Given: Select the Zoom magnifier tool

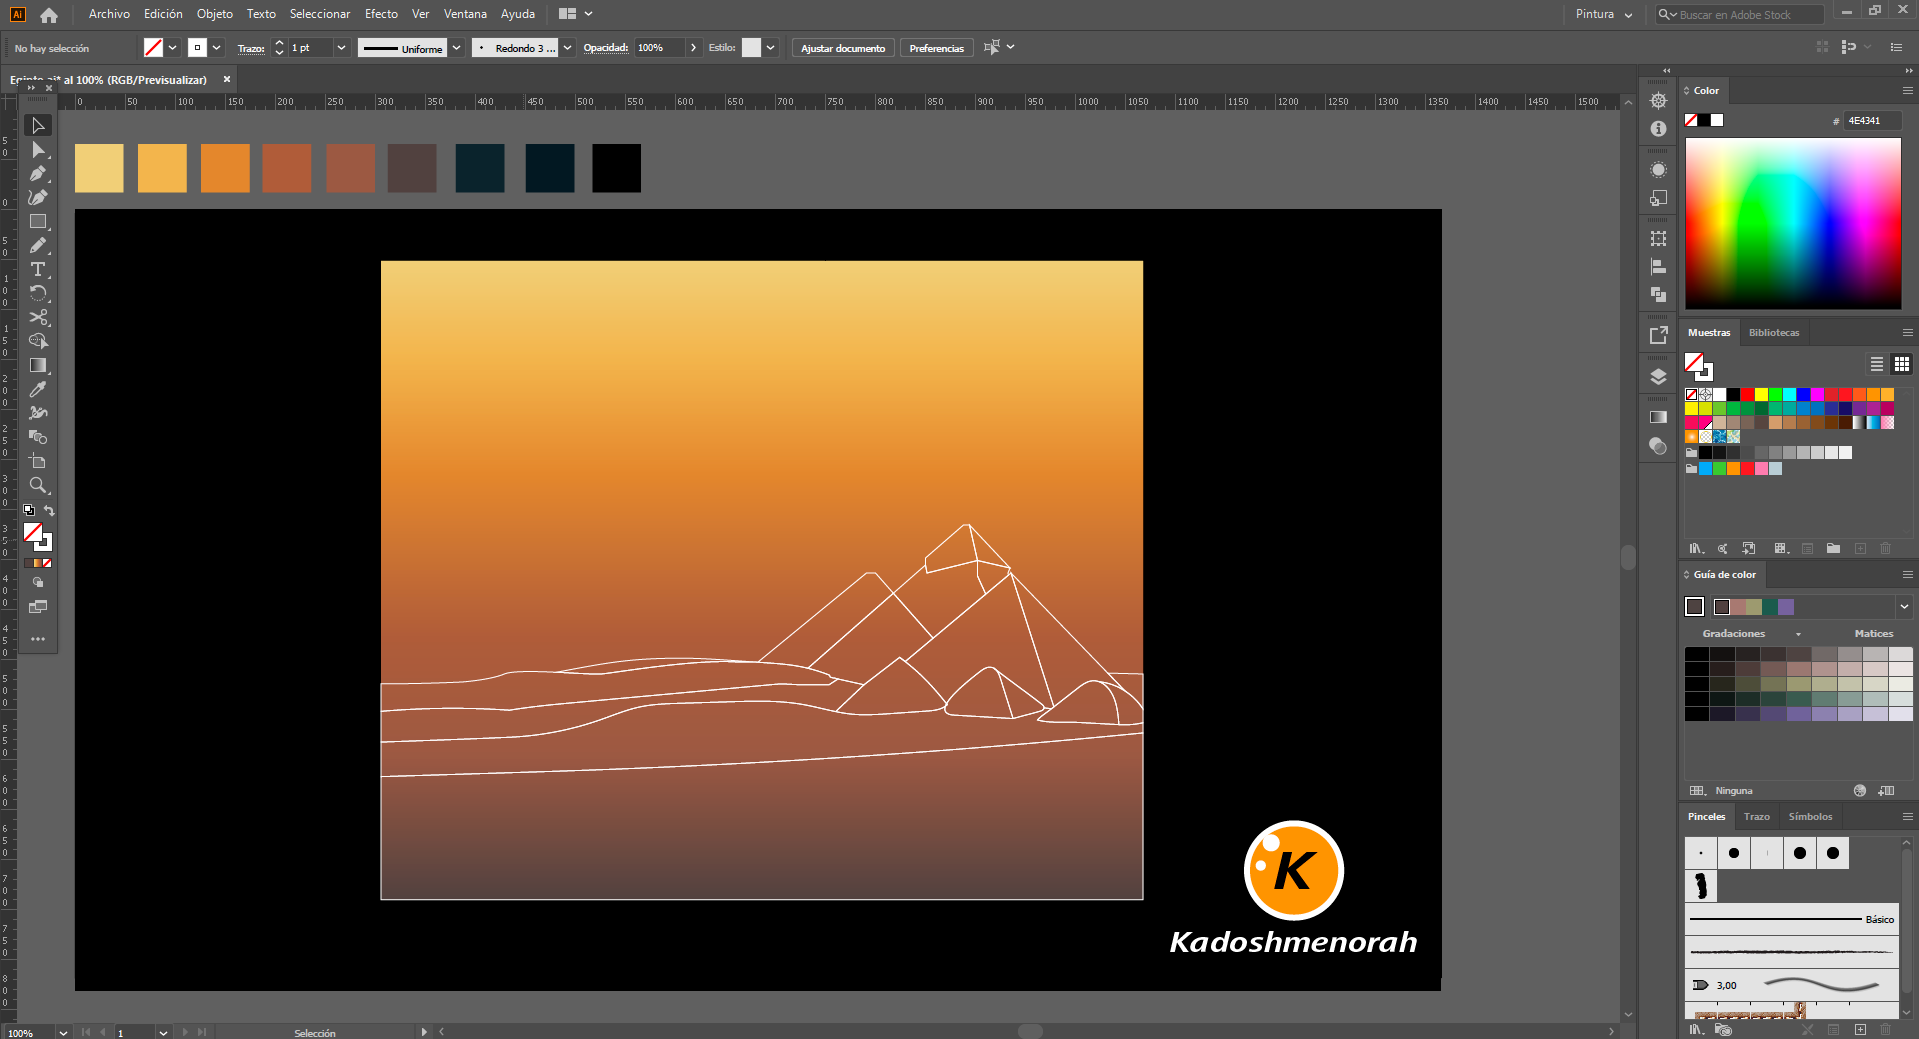Looking at the screenshot, I should coord(38,485).
